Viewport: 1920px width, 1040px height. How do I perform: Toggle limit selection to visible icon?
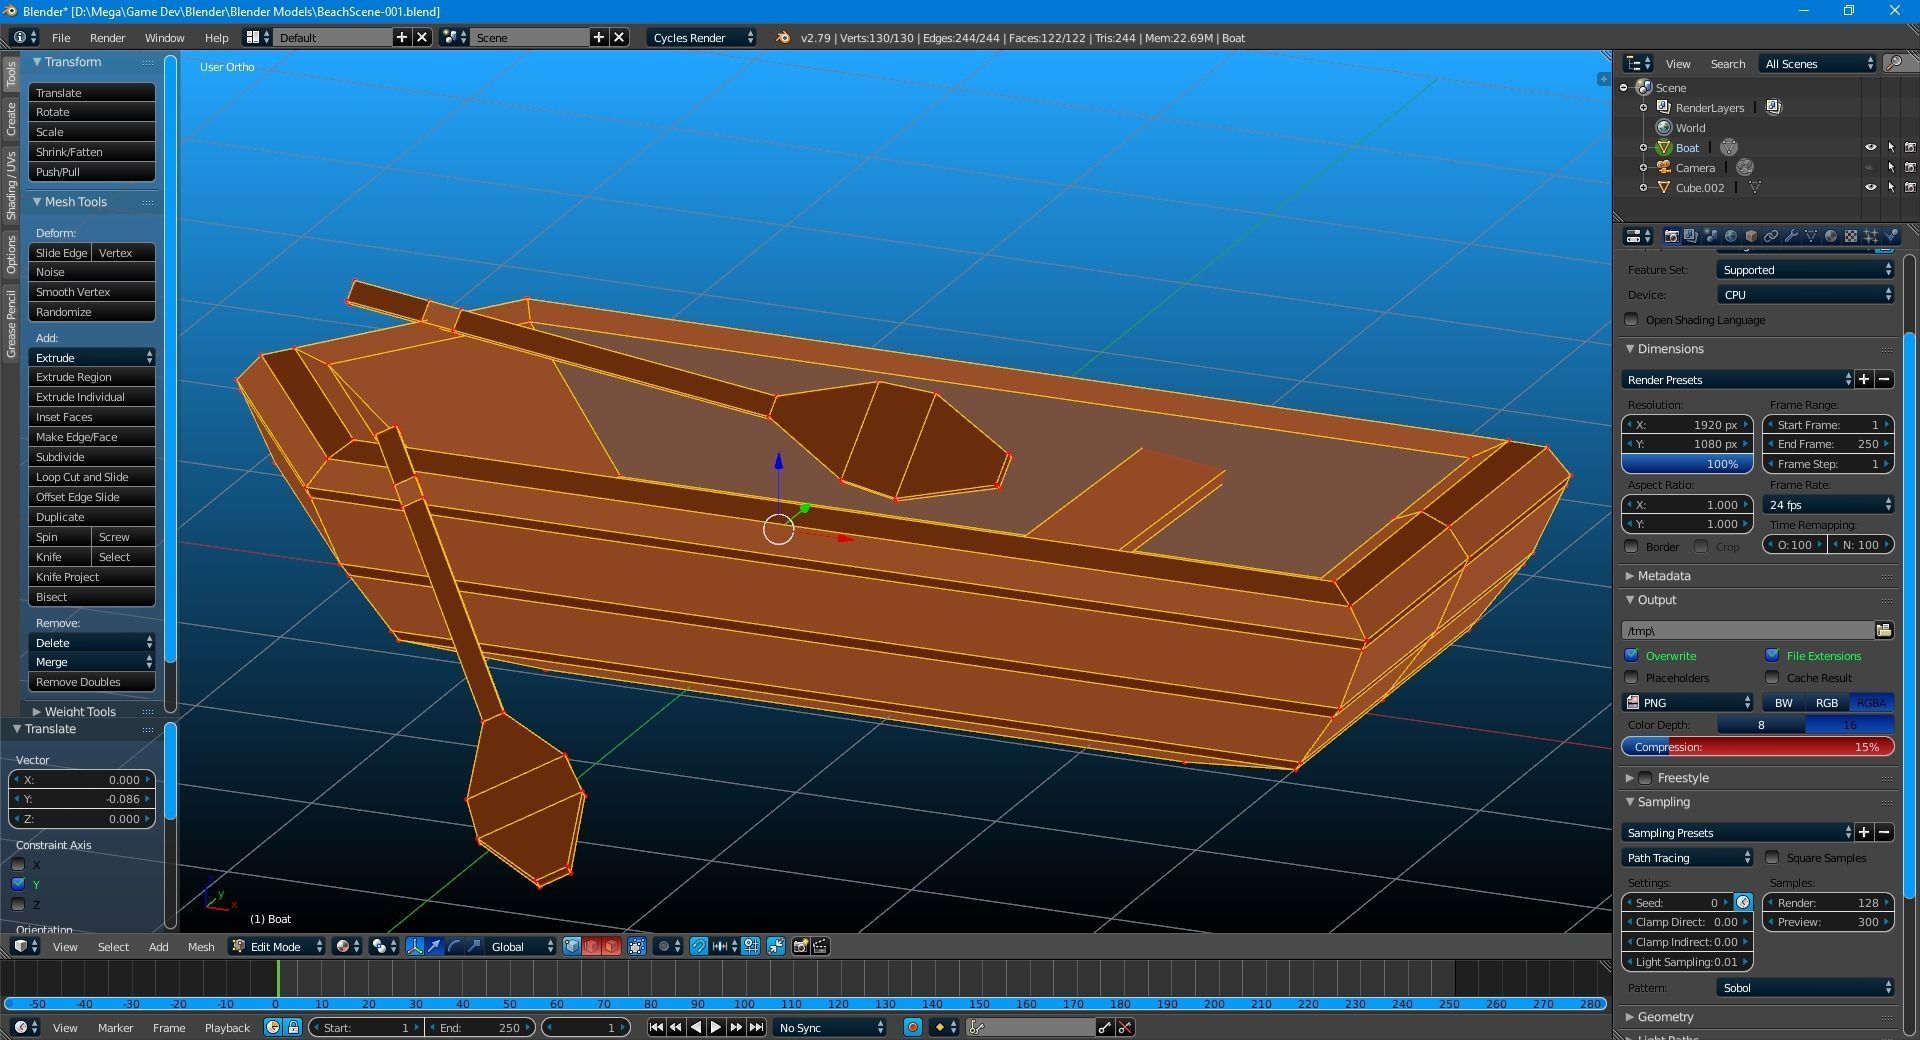[636, 946]
